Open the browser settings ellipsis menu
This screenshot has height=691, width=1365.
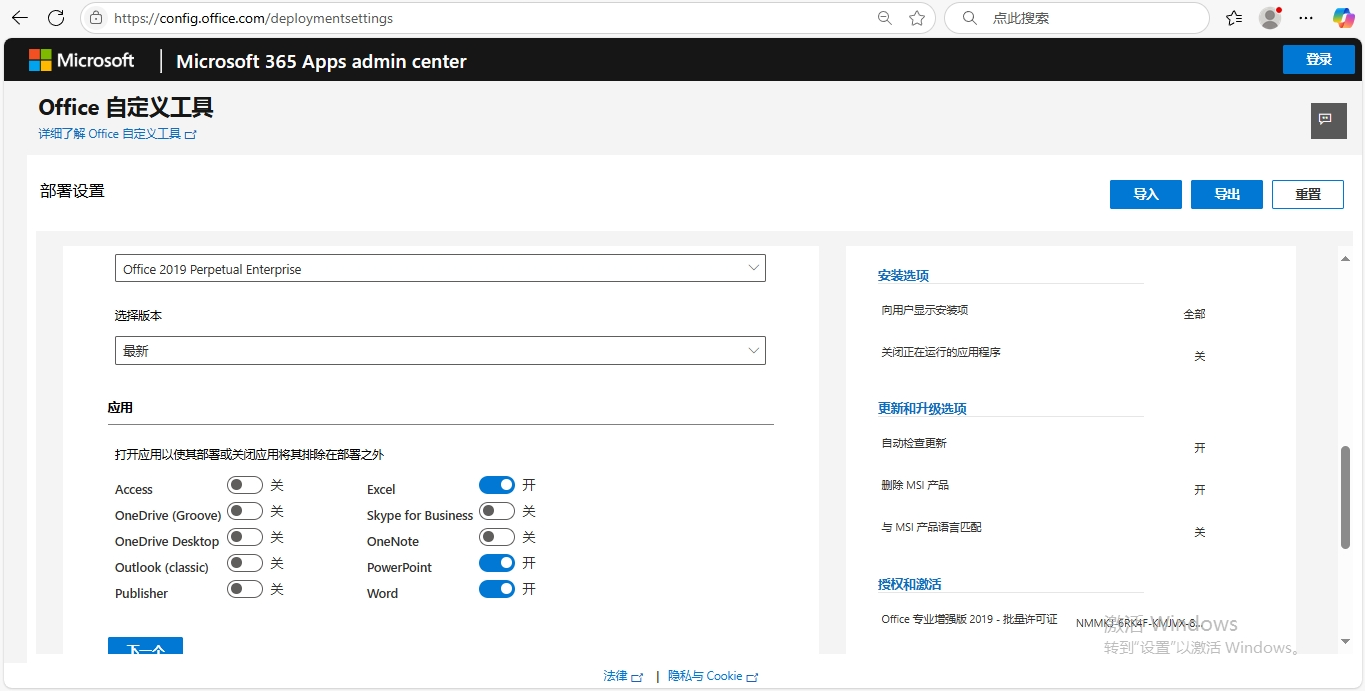point(1306,18)
